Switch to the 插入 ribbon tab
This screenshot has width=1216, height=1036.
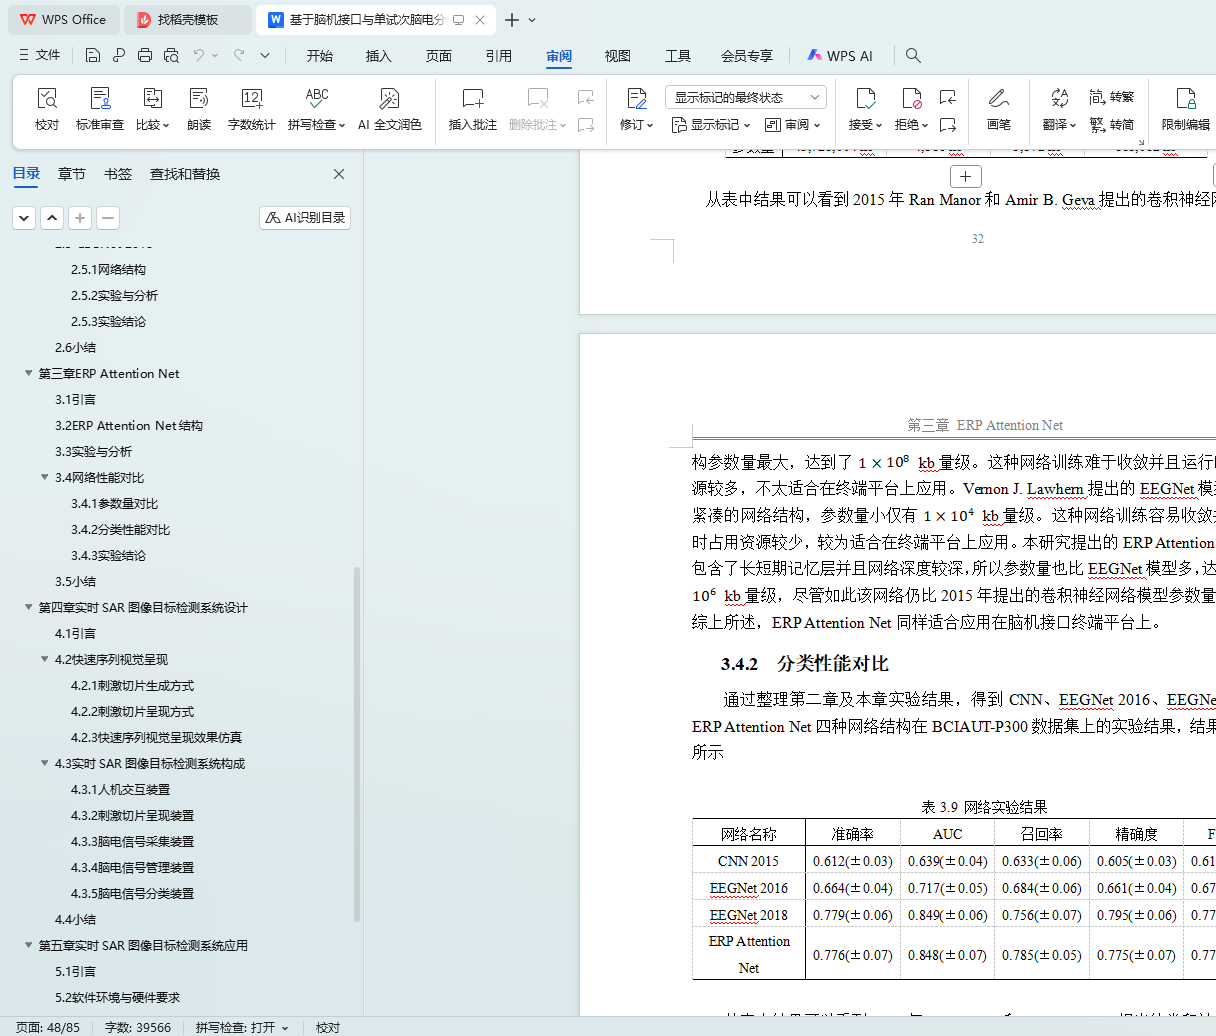point(379,56)
